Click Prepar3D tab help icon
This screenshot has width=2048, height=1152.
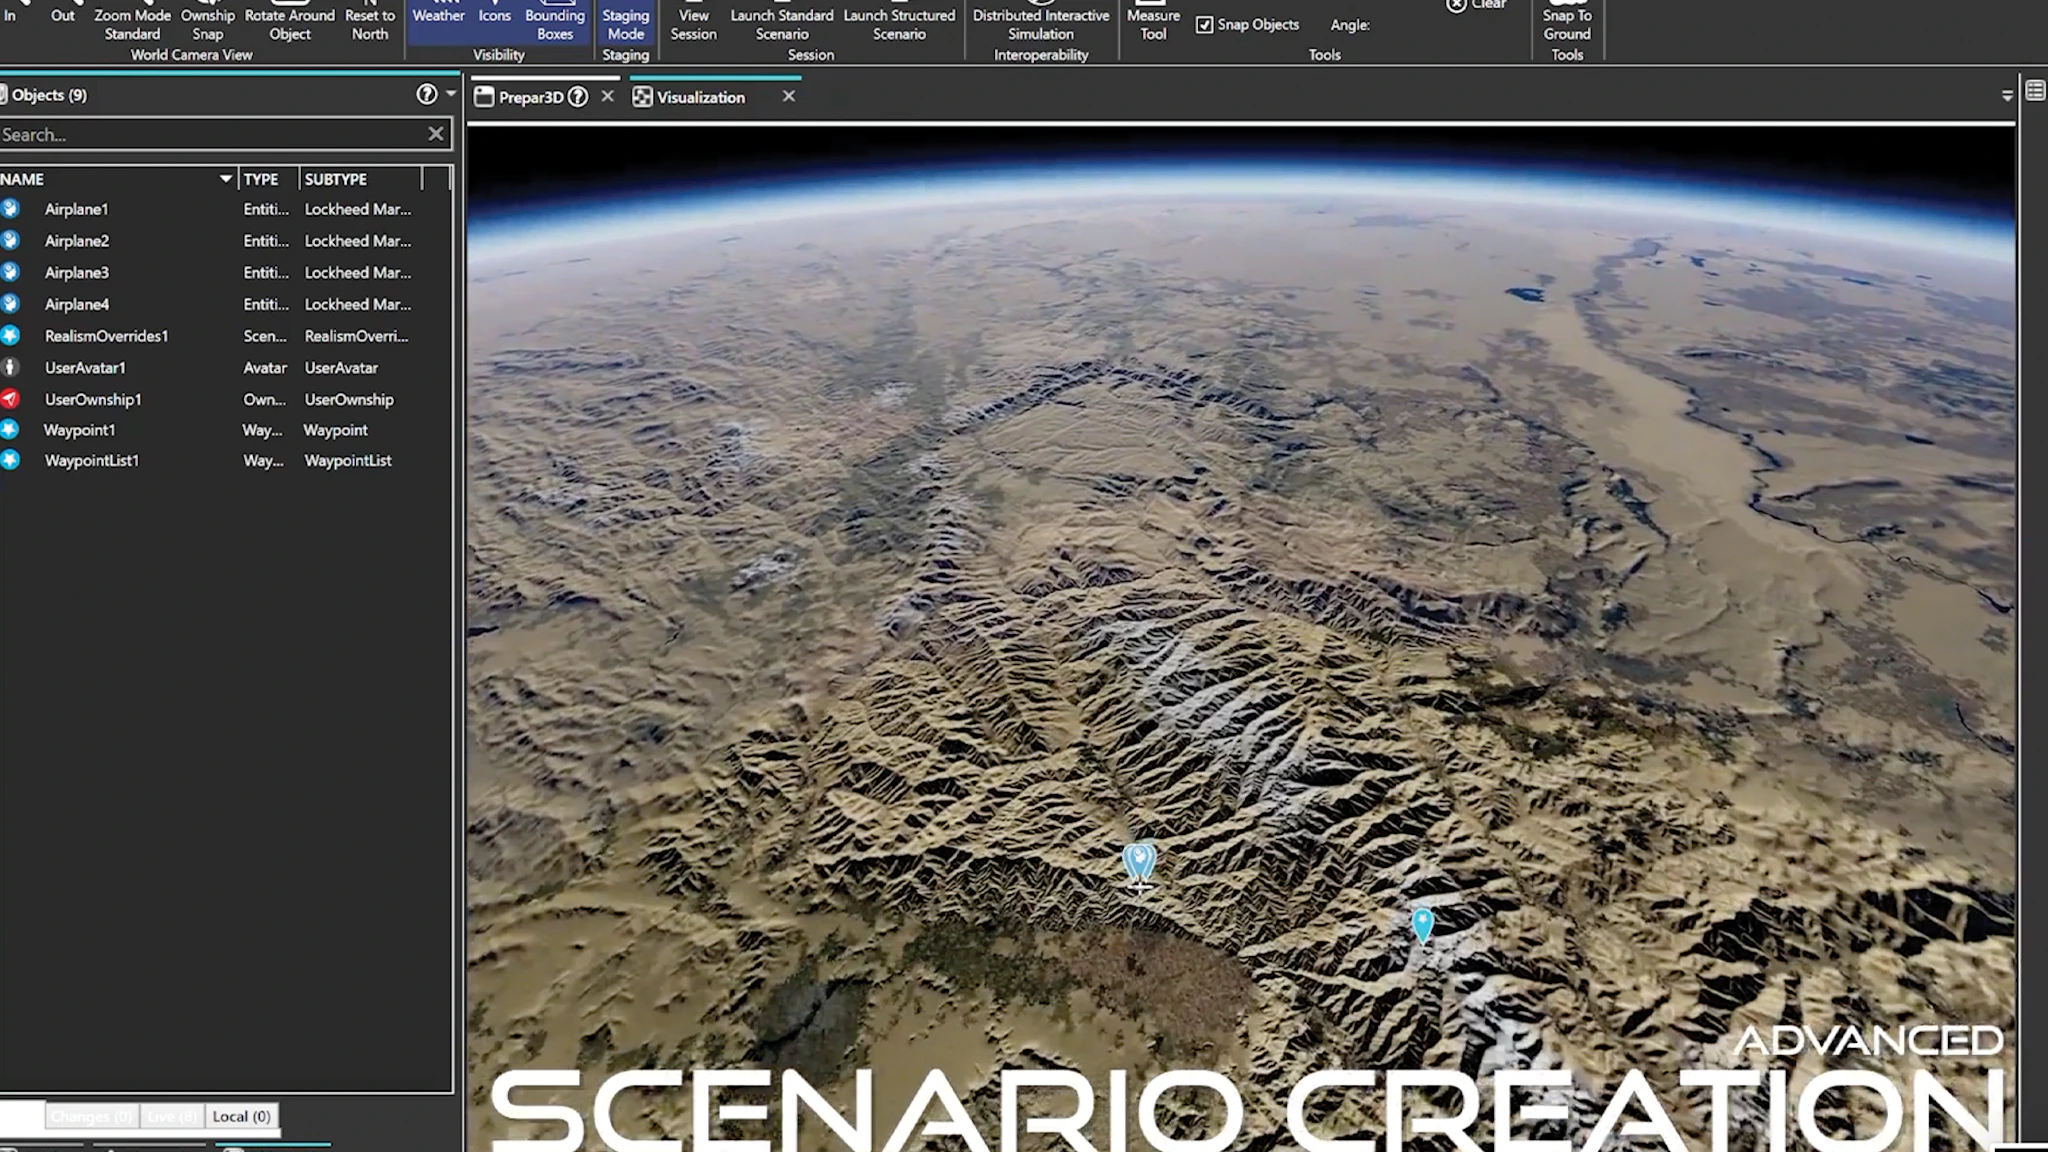coord(578,97)
